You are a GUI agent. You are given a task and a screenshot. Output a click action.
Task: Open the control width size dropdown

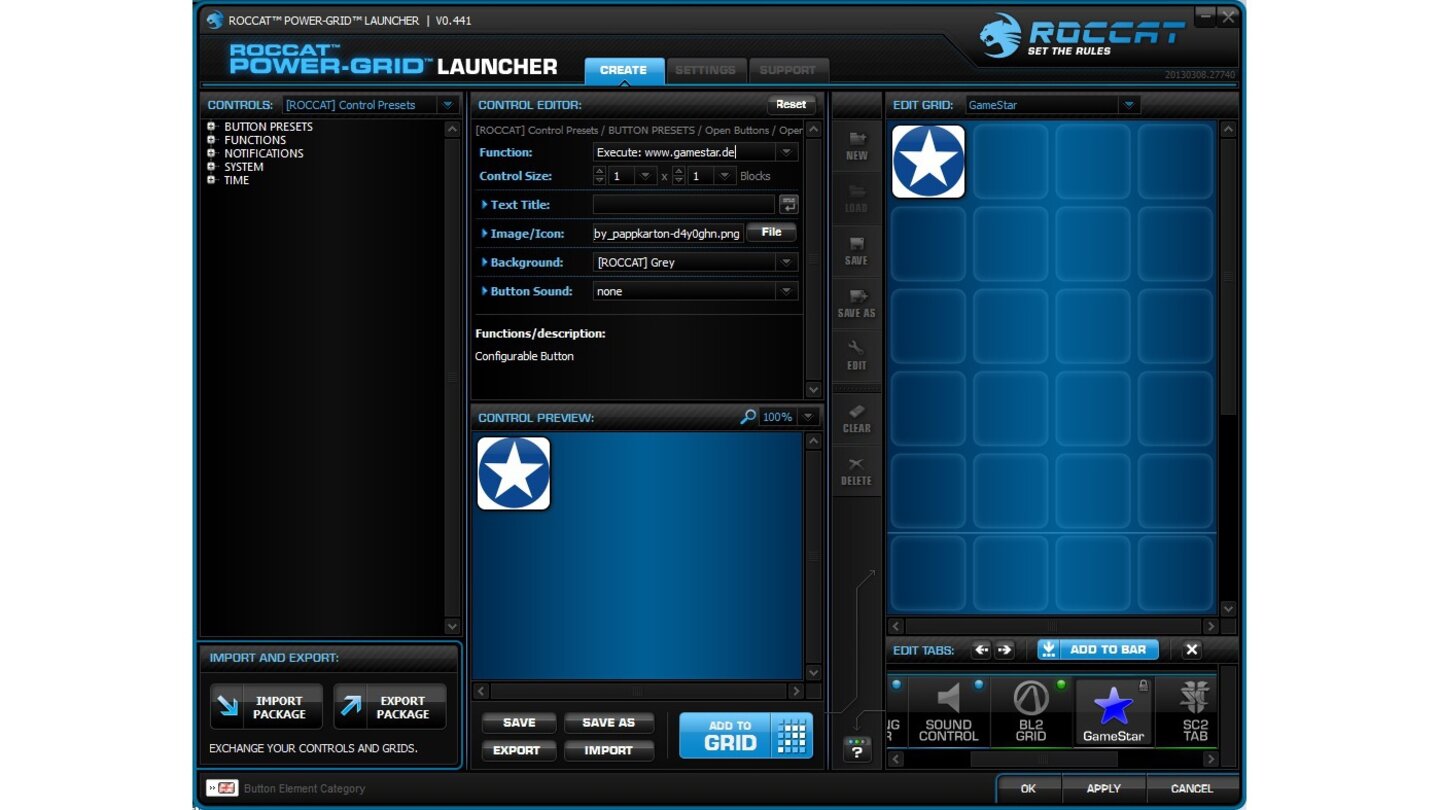pos(646,176)
